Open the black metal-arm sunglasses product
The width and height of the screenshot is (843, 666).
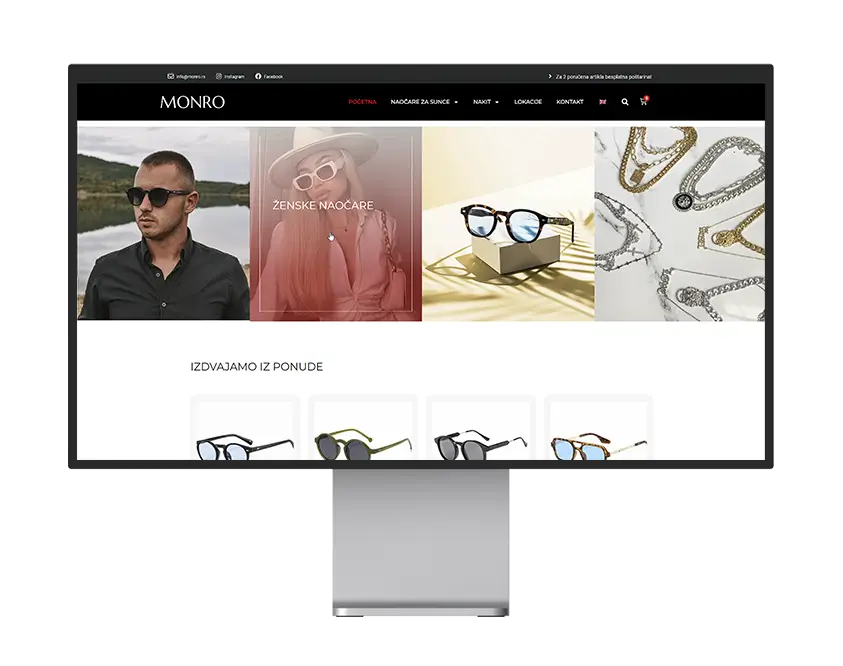481,427
